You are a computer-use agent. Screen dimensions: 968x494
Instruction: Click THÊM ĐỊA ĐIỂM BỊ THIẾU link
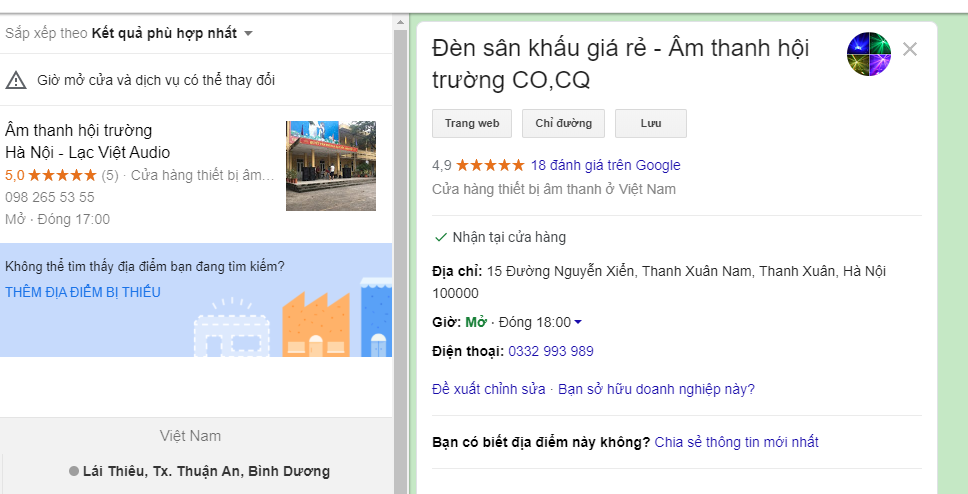click(x=83, y=292)
